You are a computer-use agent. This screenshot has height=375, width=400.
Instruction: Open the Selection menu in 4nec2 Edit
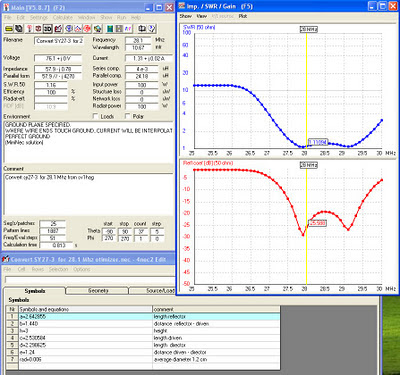pos(58,269)
